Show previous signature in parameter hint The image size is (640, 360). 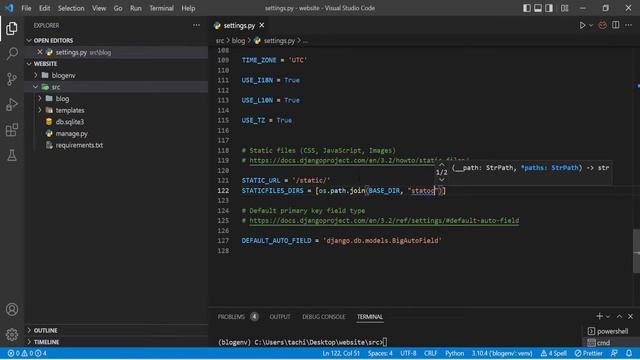click(x=441, y=165)
